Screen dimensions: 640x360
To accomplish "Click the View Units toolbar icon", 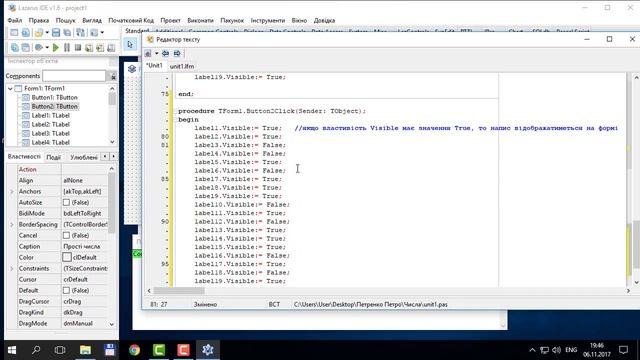I will (14, 47).
